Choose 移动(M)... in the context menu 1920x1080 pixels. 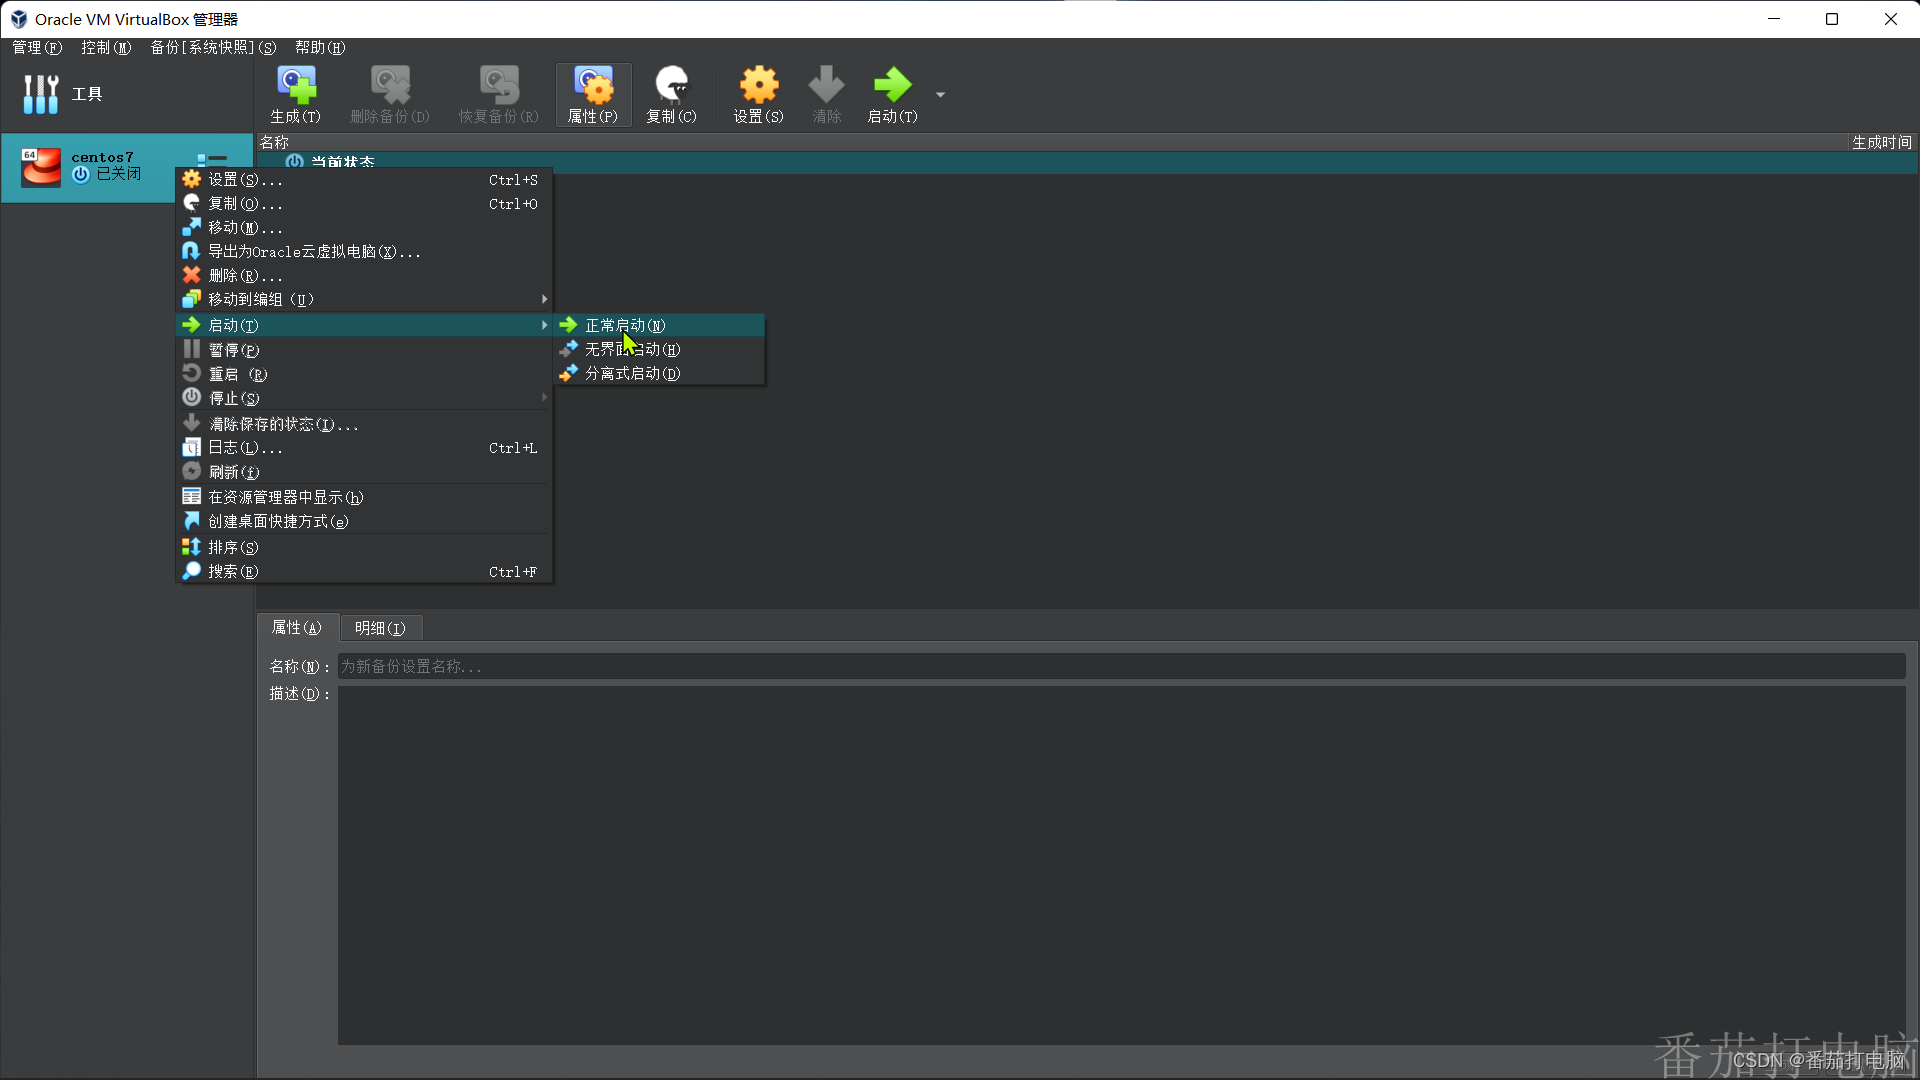[x=364, y=228]
